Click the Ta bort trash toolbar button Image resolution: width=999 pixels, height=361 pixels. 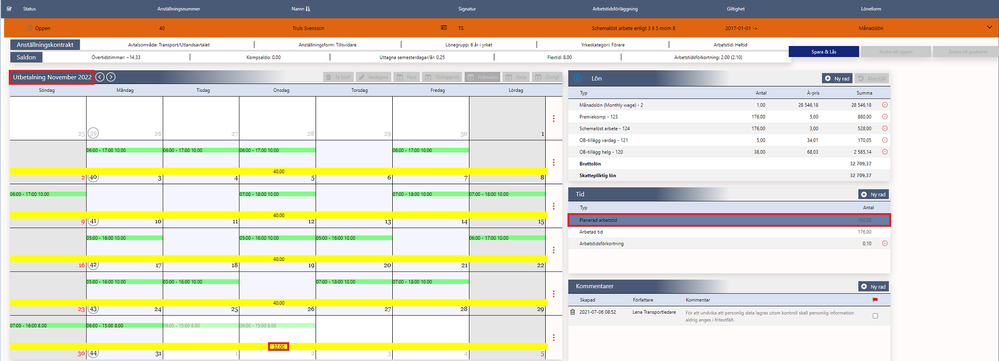click(x=338, y=78)
